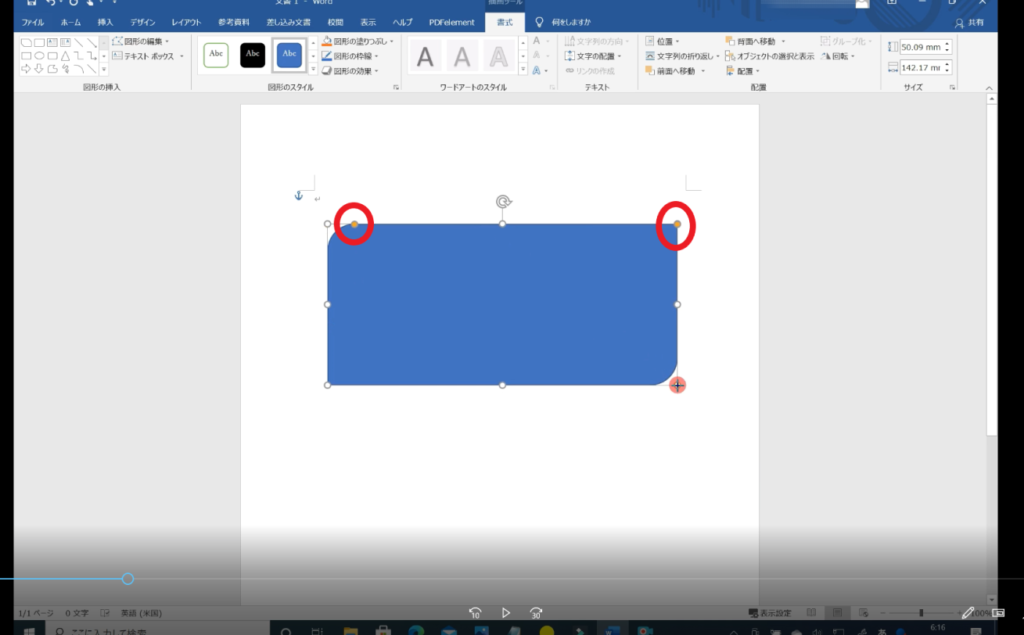Click the video progress slider handle

point(128,579)
